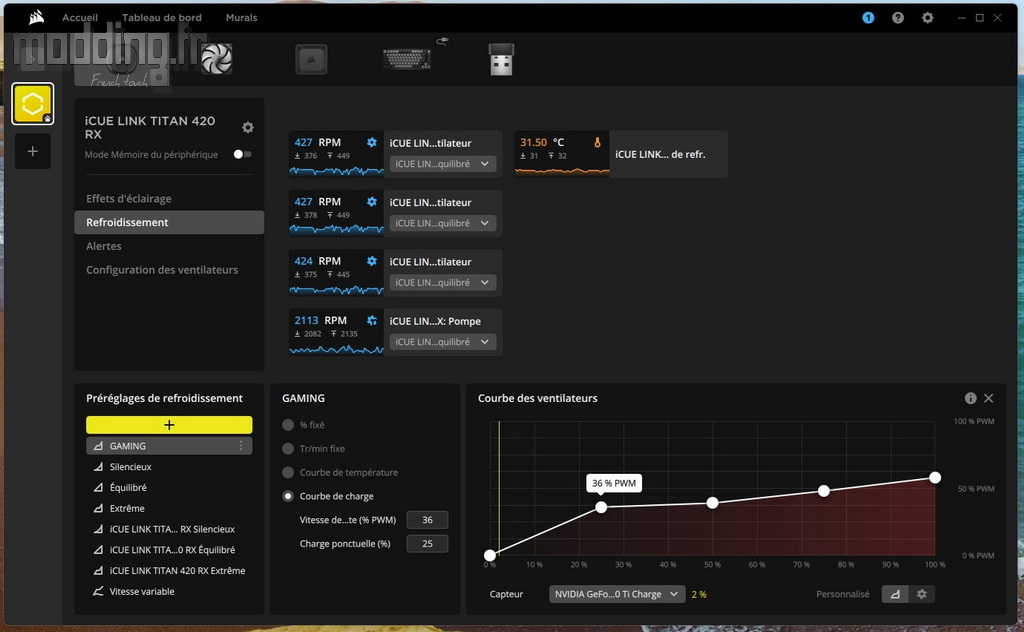Click the Charge ponctuelle (%) input field
The width and height of the screenshot is (1024, 632).
point(427,544)
